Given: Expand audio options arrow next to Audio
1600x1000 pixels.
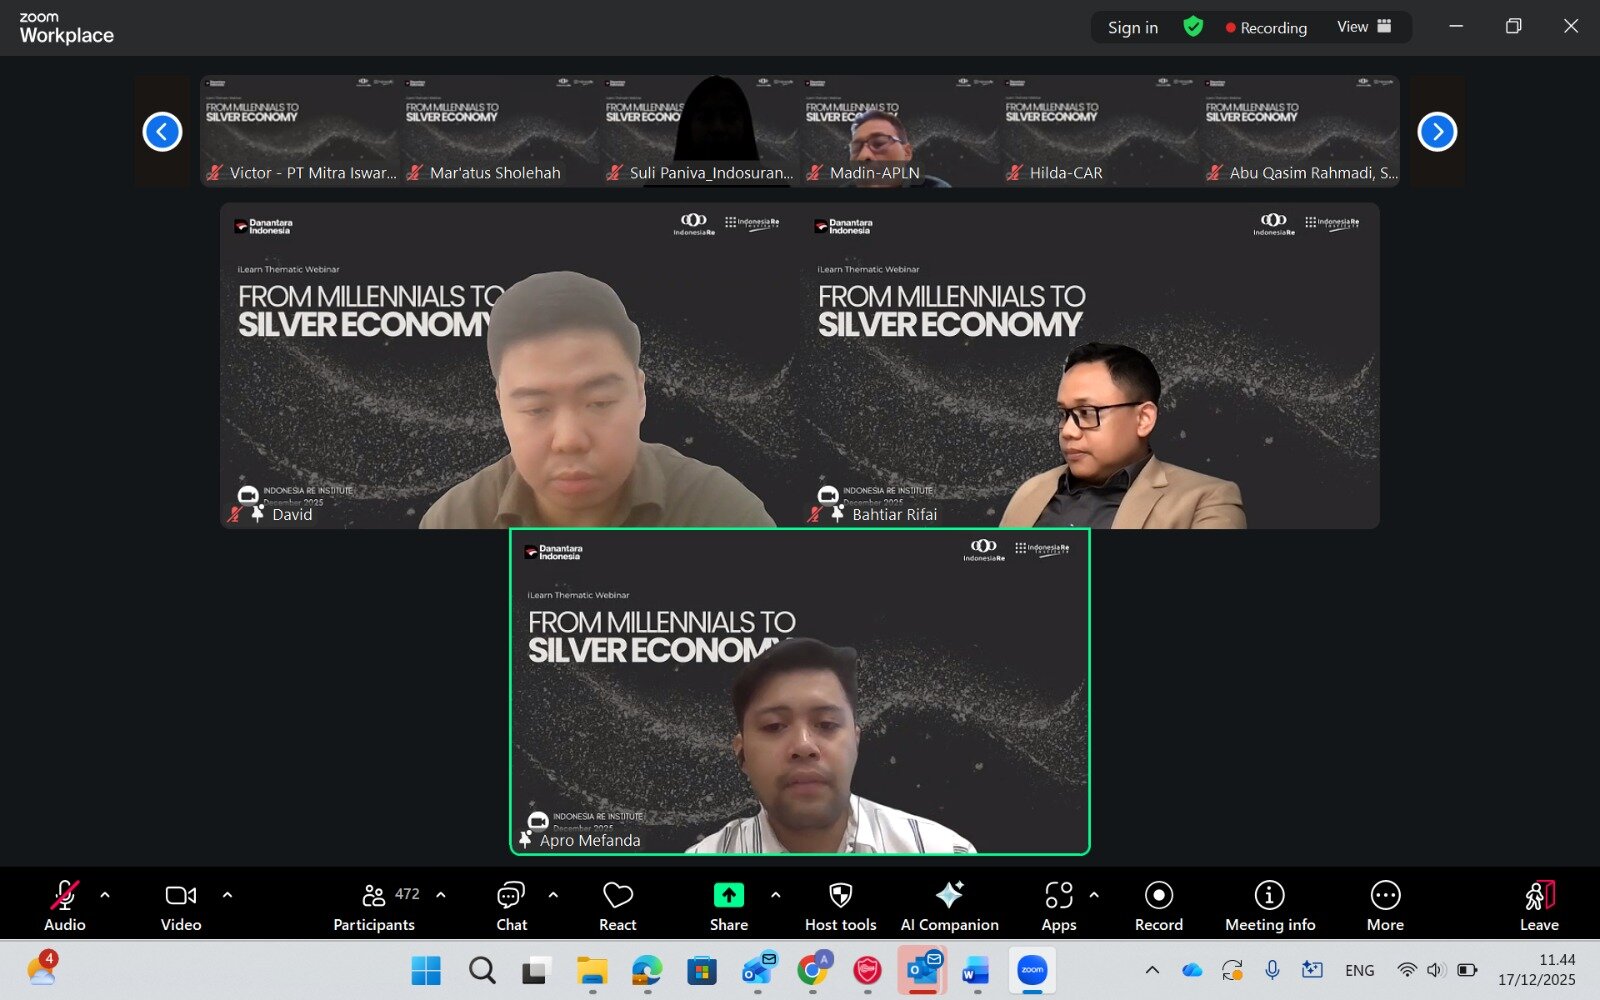Looking at the screenshot, I should click(105, 895).
